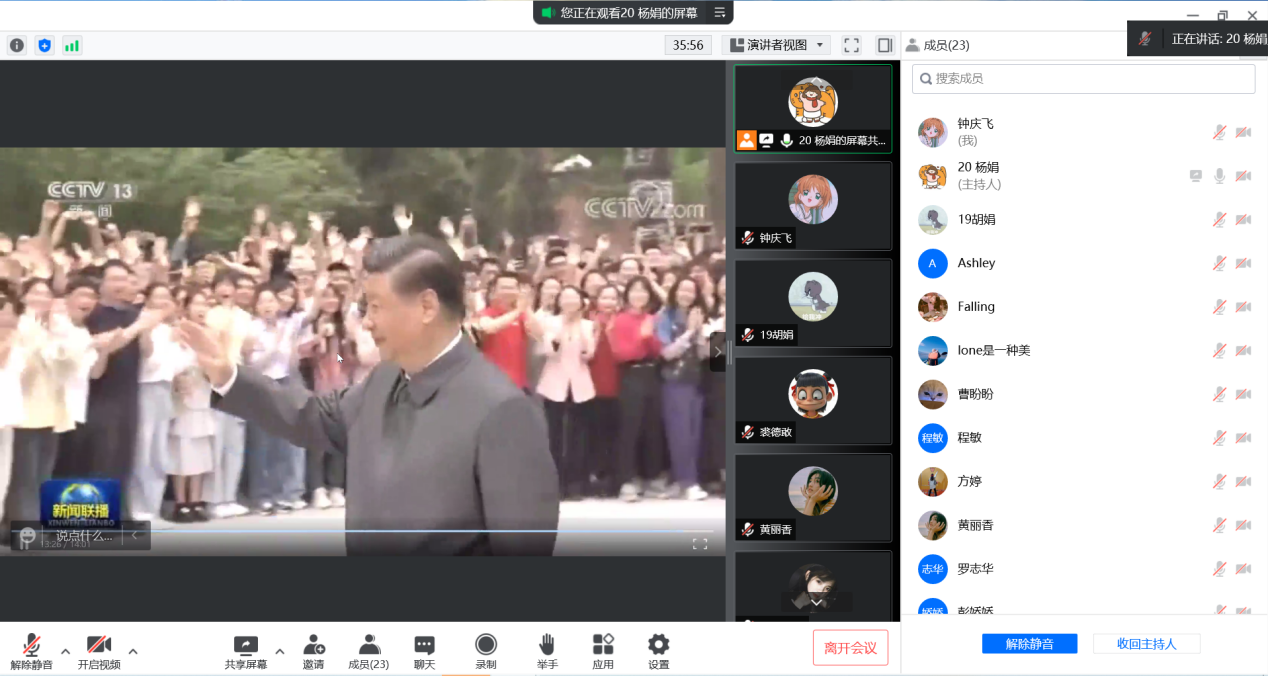This screenshot has height=676, width=1268.
Task: Select the 钟庆飞 video thumbnail
Action: point(813,206)
